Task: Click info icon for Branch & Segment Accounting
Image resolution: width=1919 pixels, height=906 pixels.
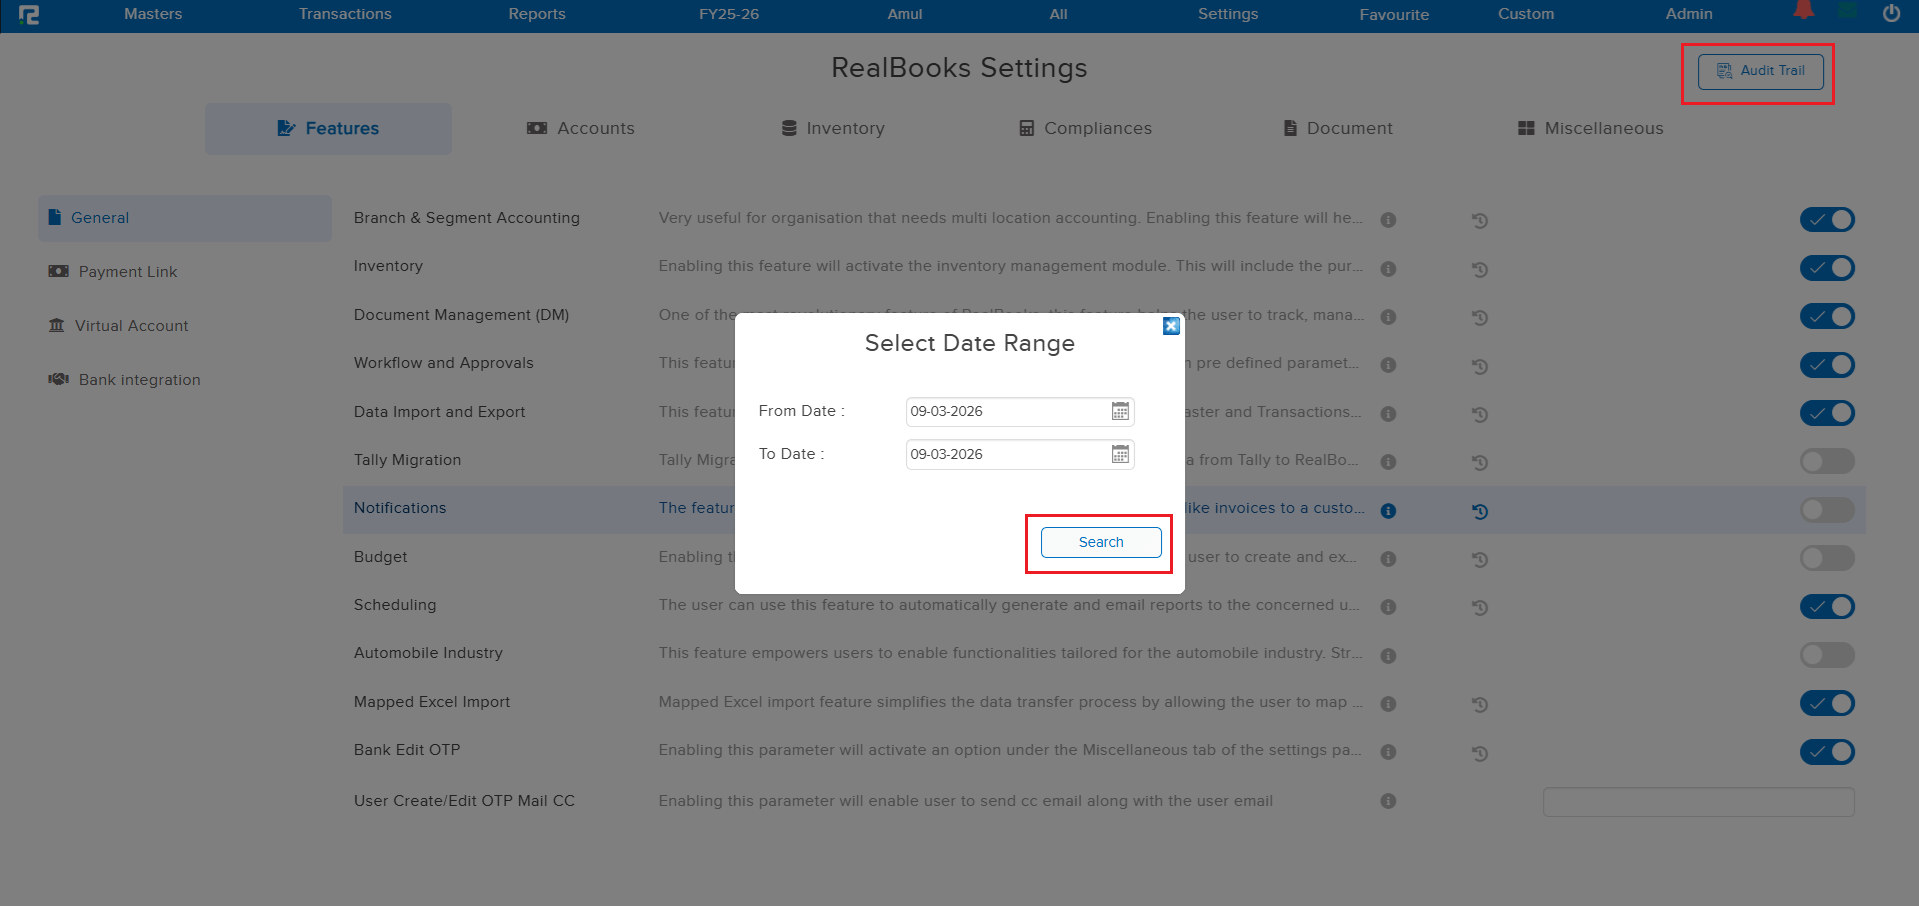Action: coord(1388,220)
